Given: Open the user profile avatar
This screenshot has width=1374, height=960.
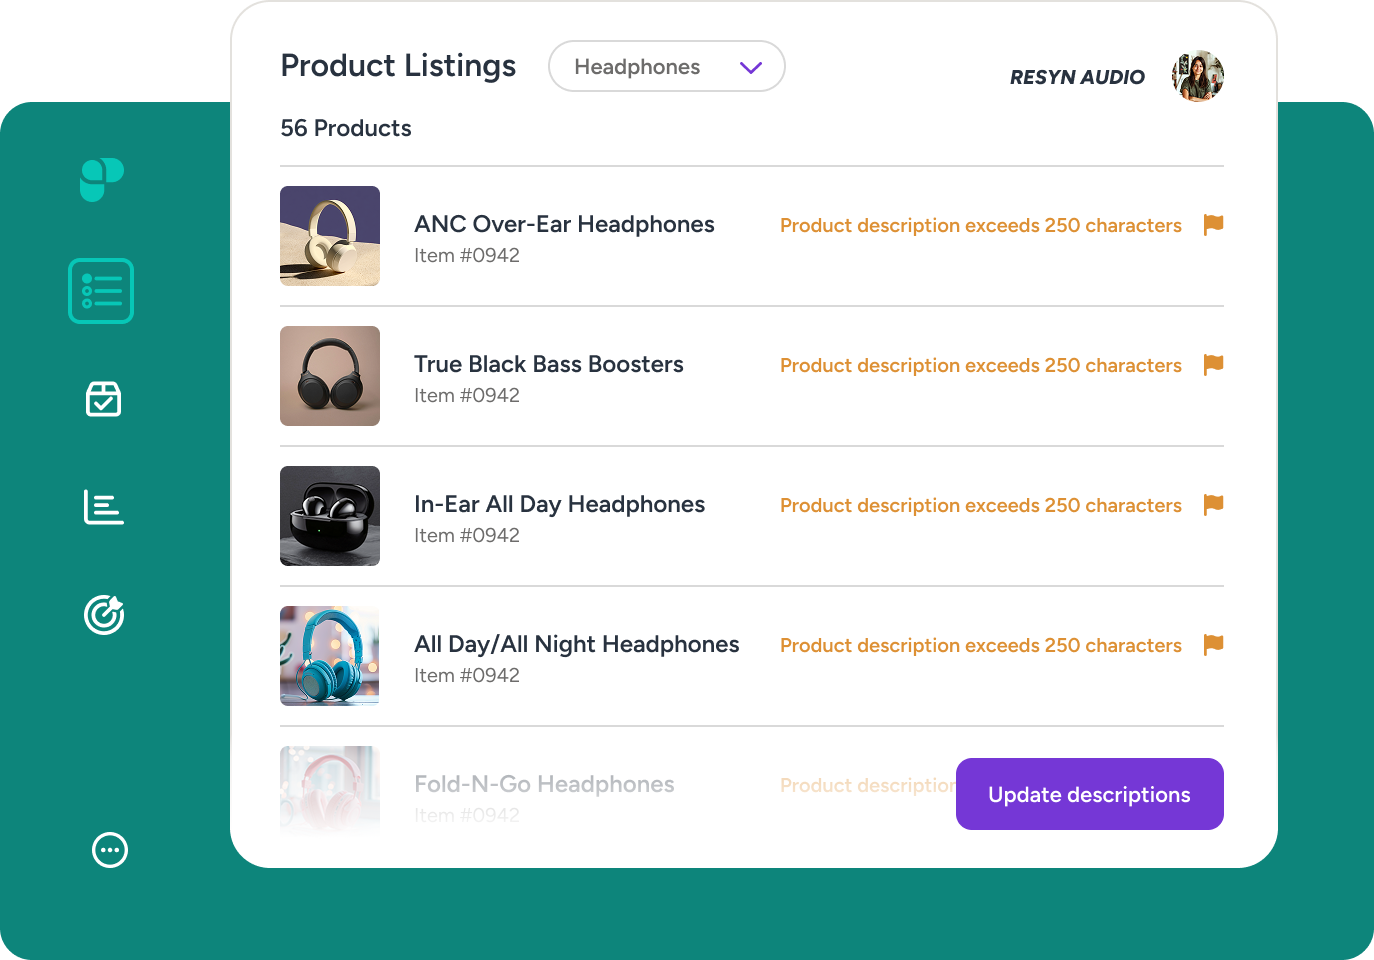Looking at the screenshot, I should click(x=1198, y=76).
